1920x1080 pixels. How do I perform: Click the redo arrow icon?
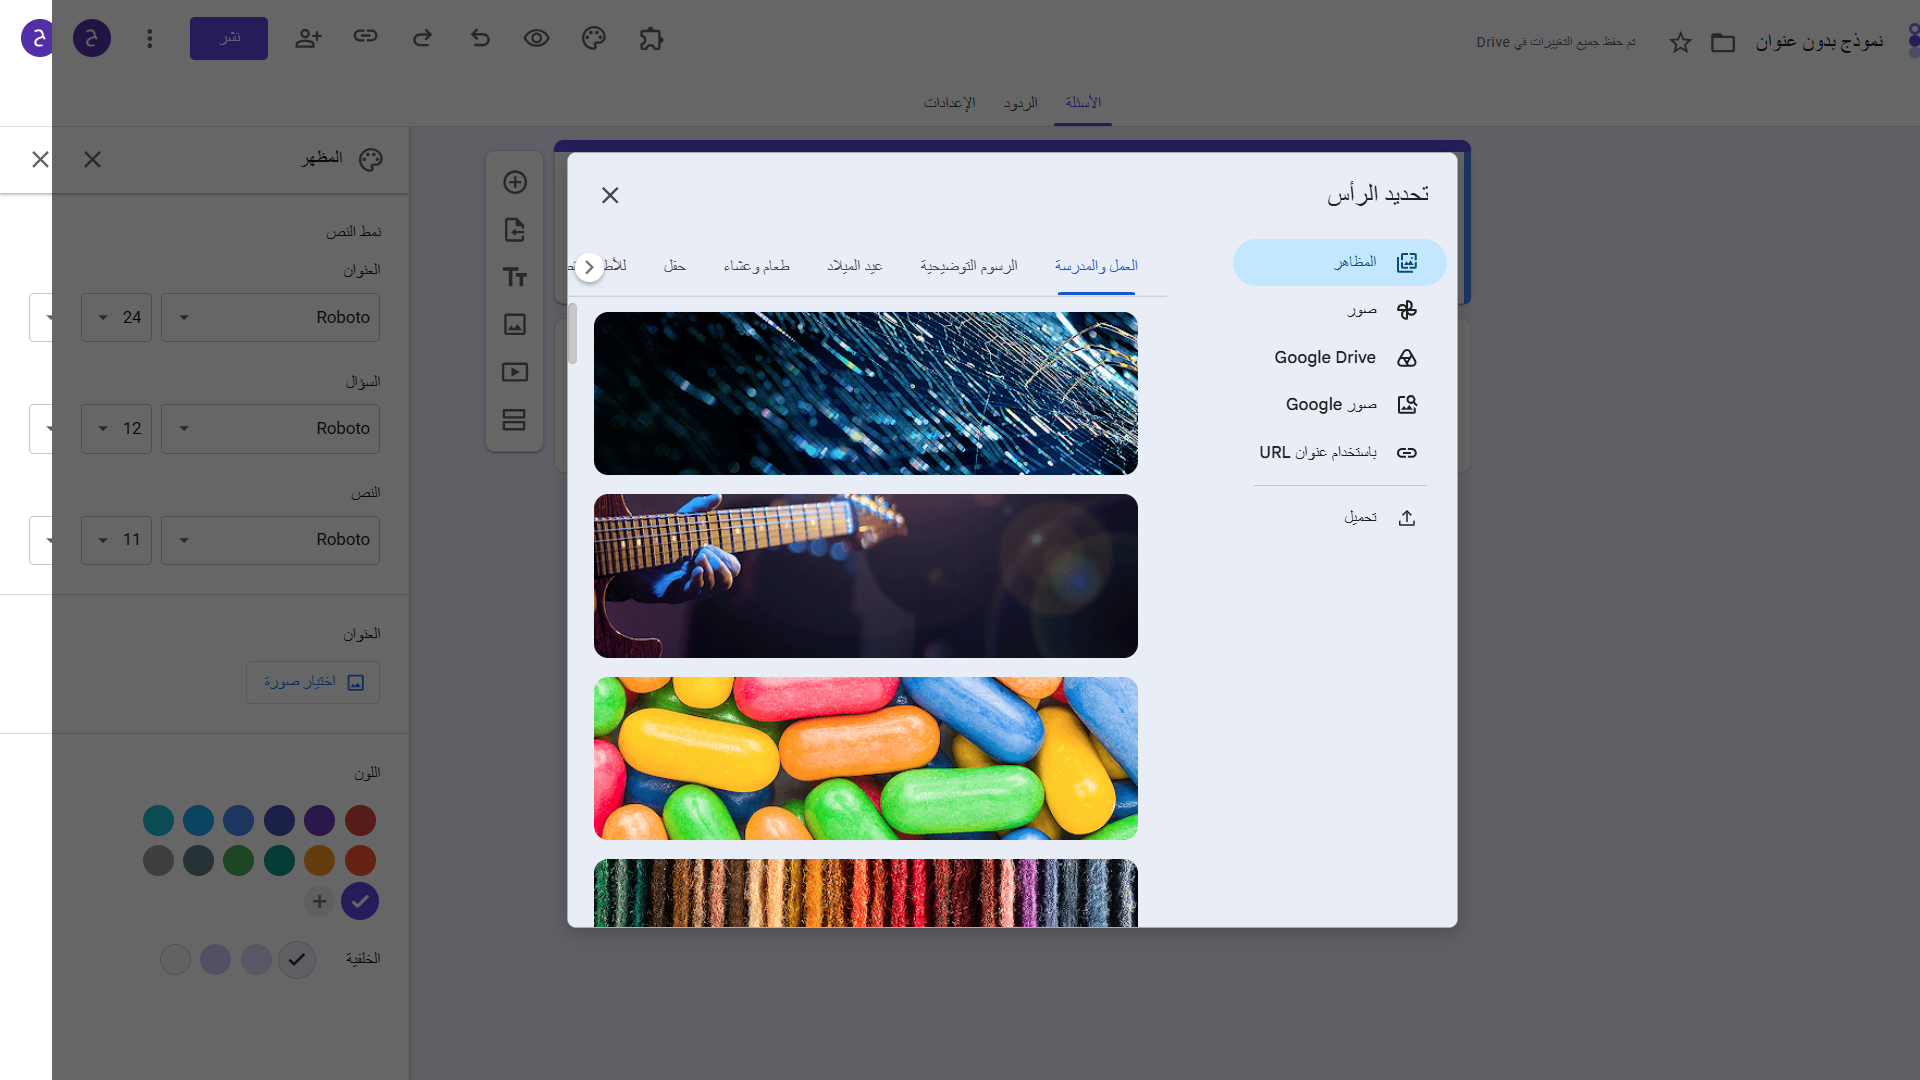[x=422, y=39]
